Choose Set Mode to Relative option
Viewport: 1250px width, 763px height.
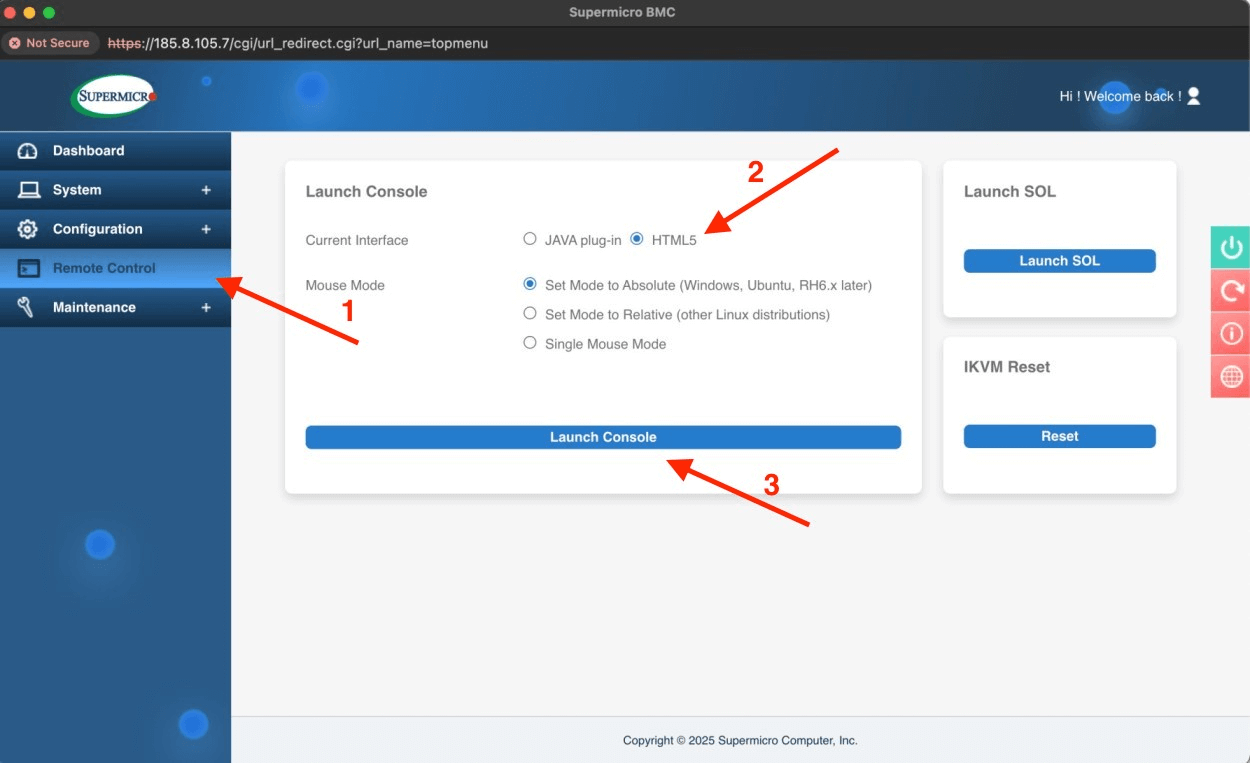click(x=530, y=314)
